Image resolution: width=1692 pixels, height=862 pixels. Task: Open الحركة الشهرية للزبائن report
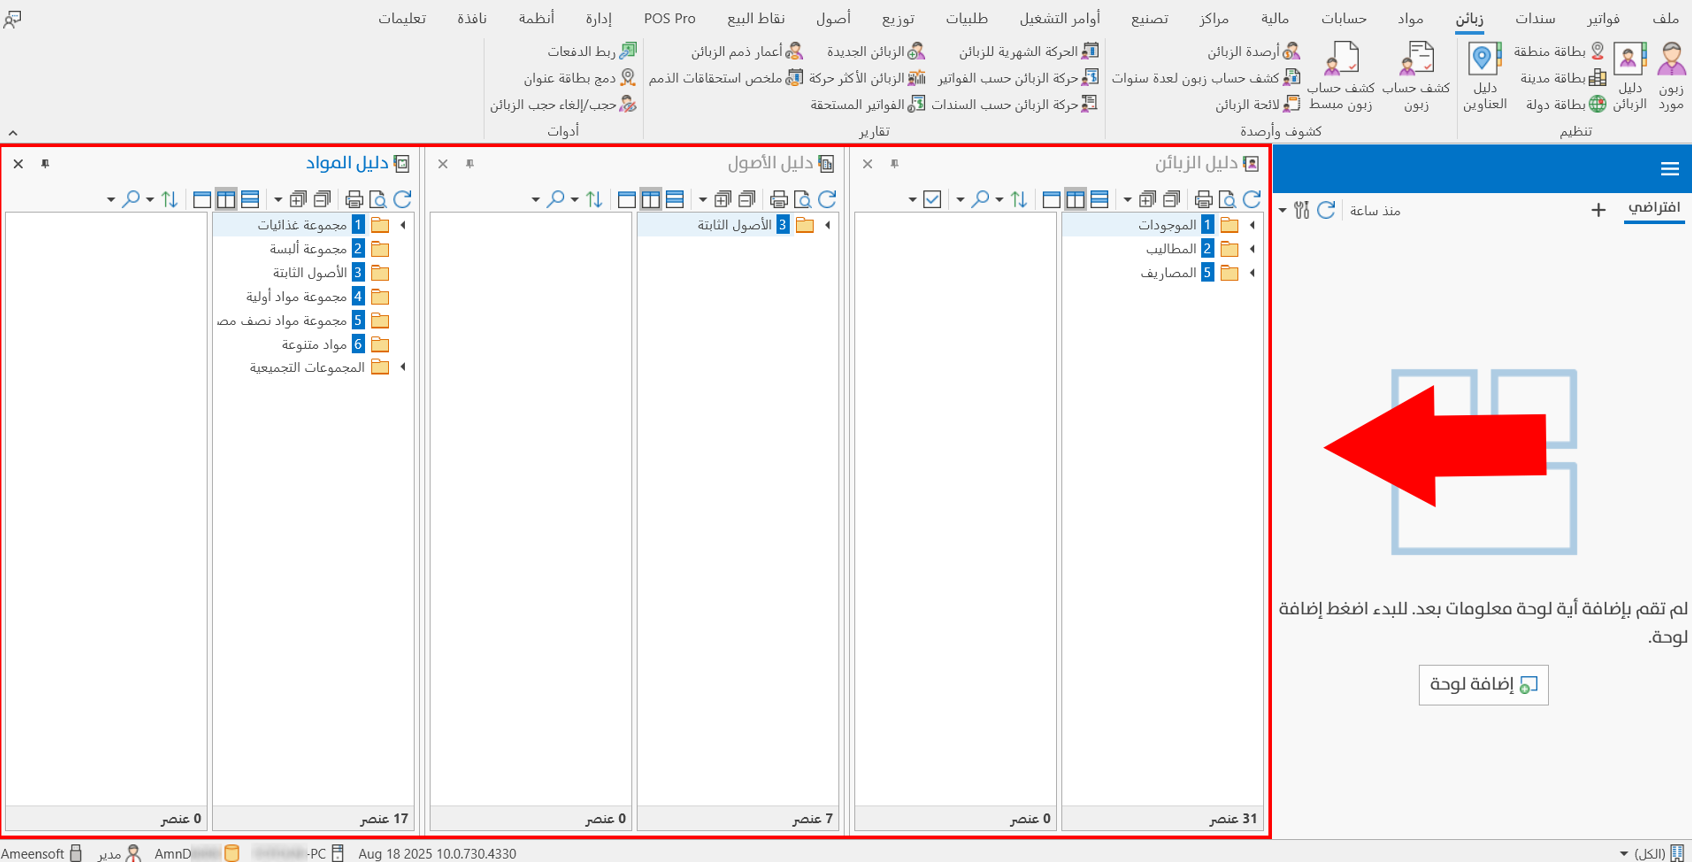[1029, 51]
